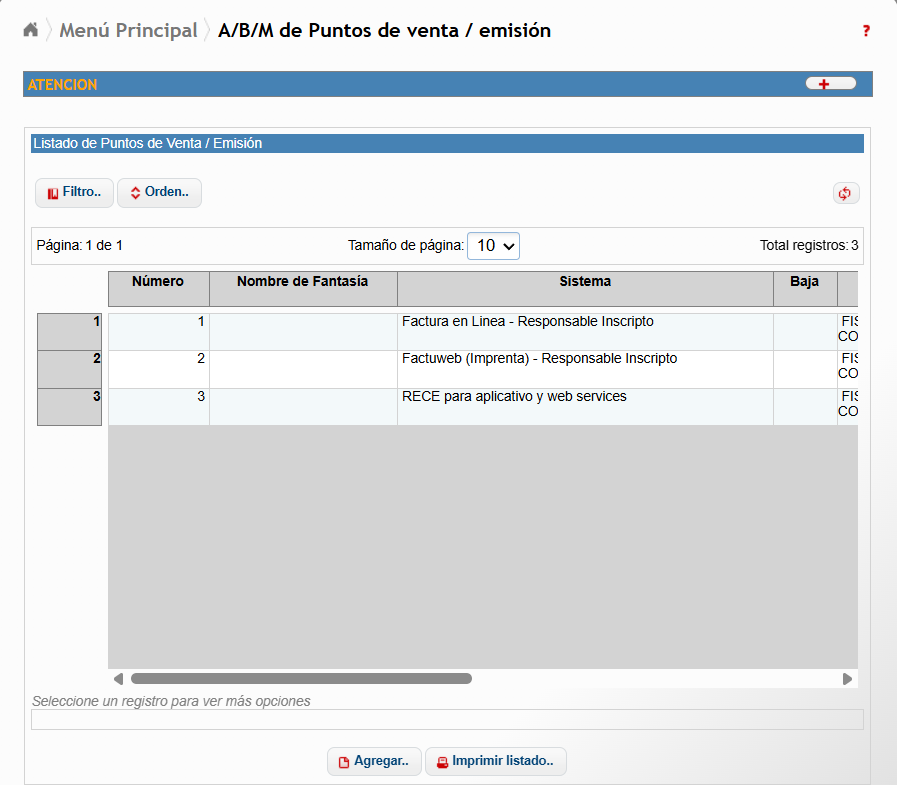This screenshot has width=897, height=785.
Task: Sort by the Número column header
Action: click(x=158, y=288)
